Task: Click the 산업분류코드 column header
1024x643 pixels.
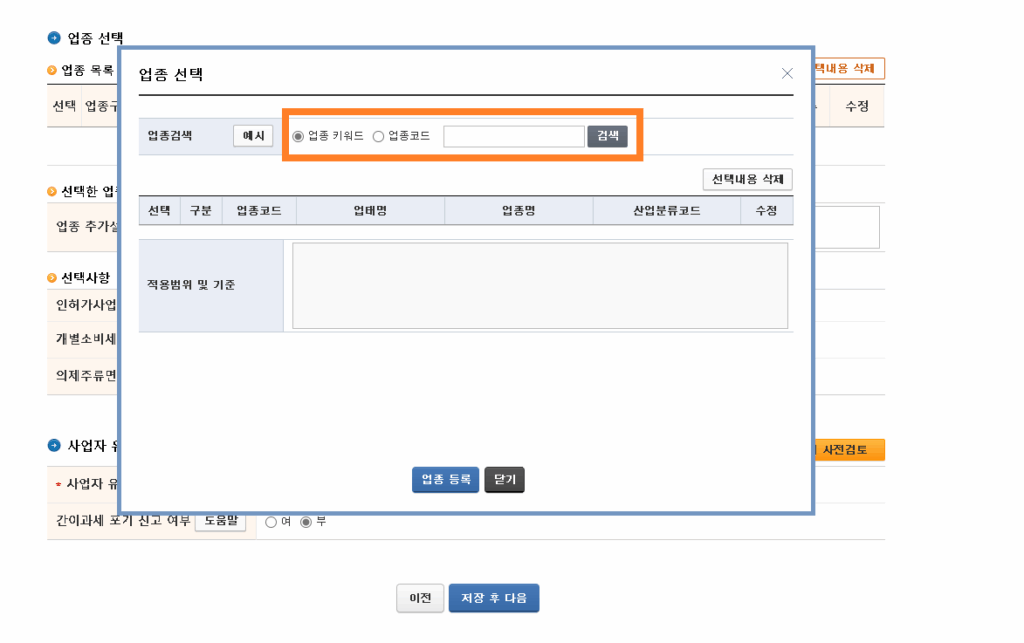Action: (666, 211)
